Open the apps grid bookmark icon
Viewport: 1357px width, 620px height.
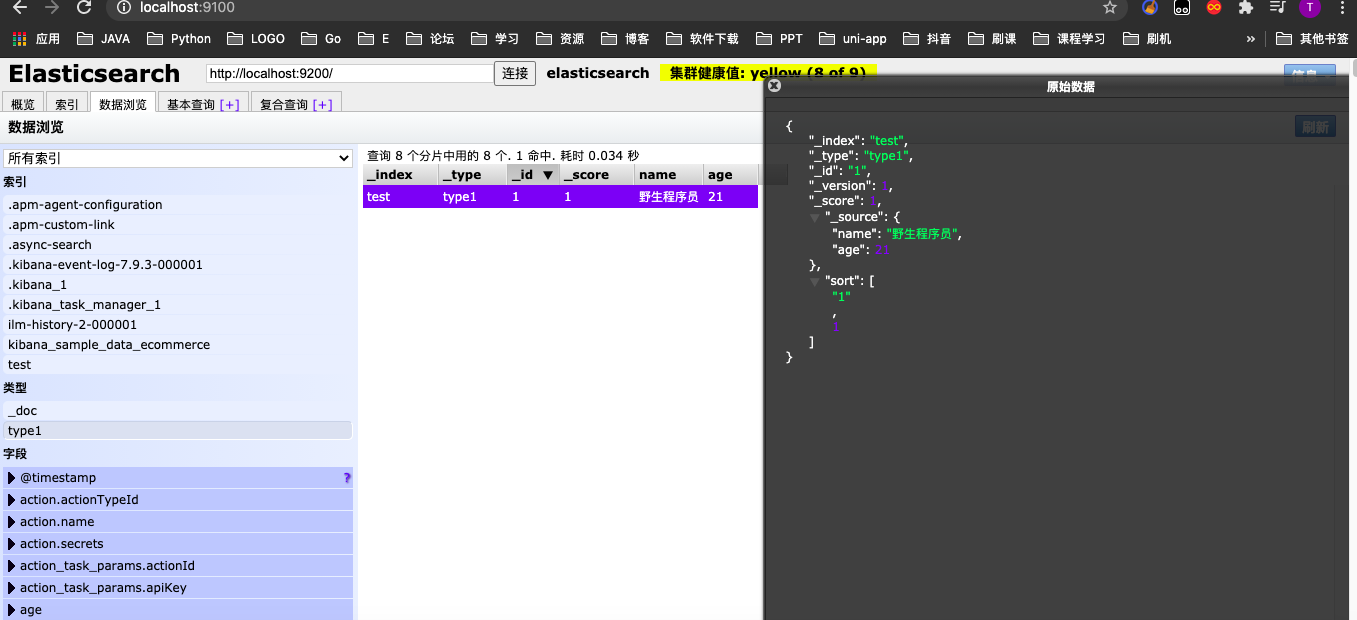pyautogui.click(x=19, y=39)
